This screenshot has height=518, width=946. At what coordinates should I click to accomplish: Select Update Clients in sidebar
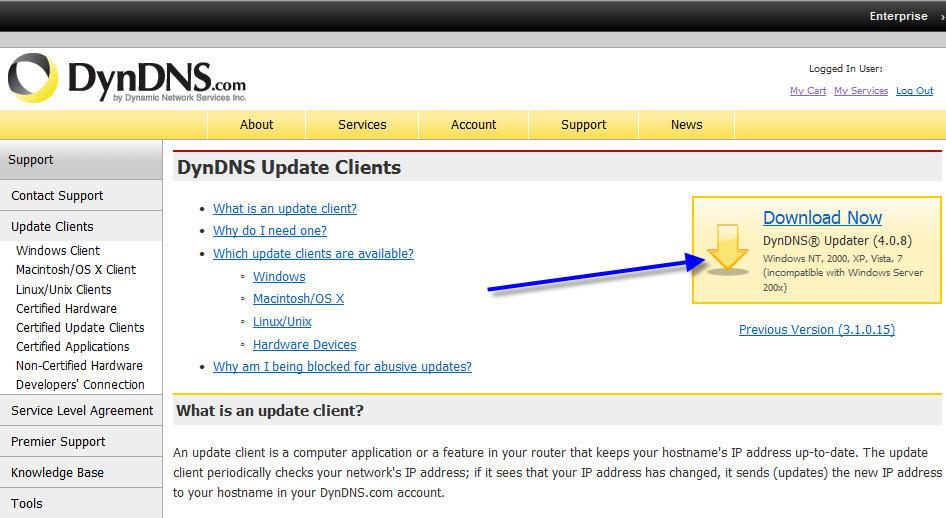coord(81,227)
